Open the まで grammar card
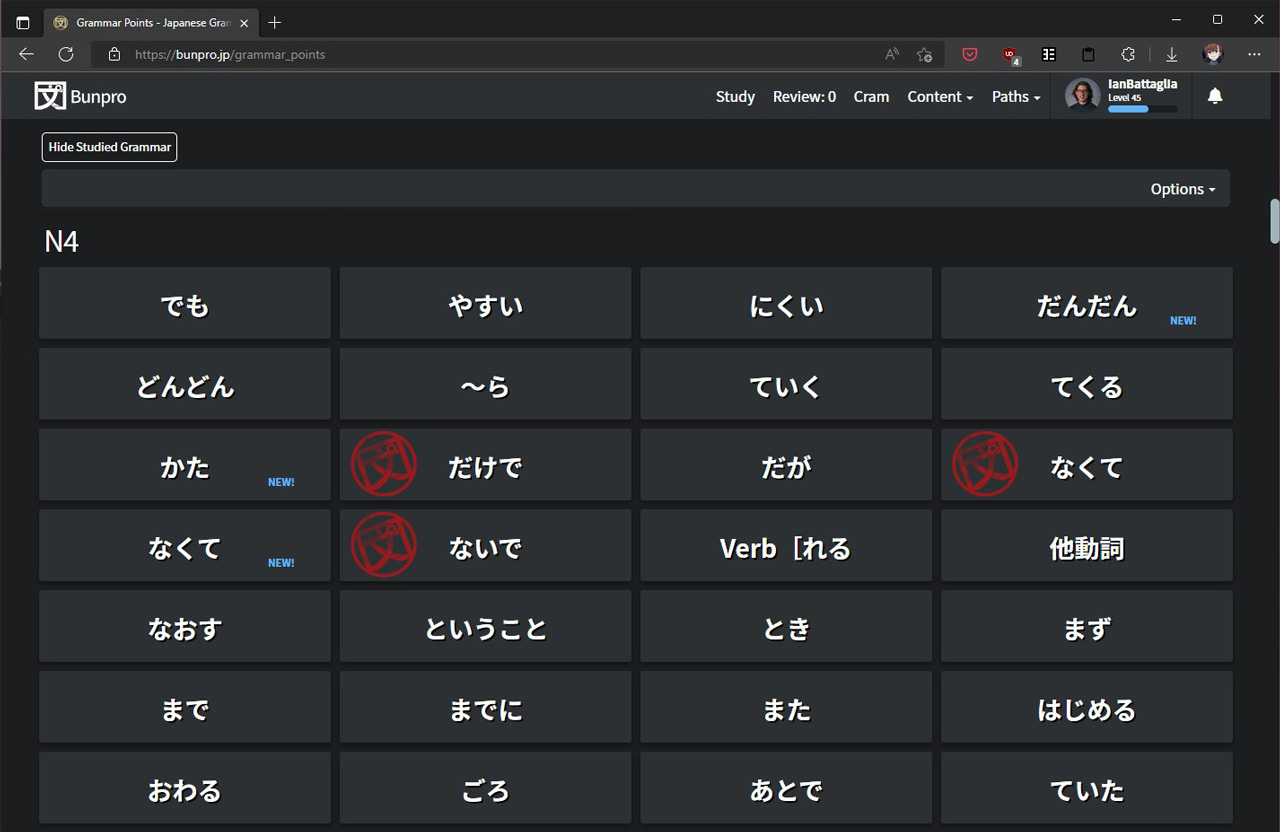The image size is (1280, 832). (x=185, y=708)
